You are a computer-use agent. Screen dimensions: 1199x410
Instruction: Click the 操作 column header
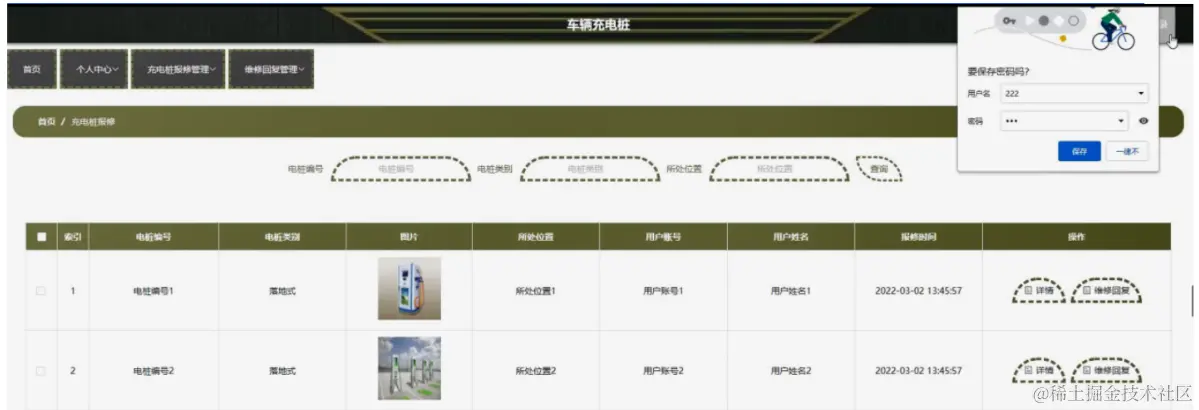[1077, 237]
